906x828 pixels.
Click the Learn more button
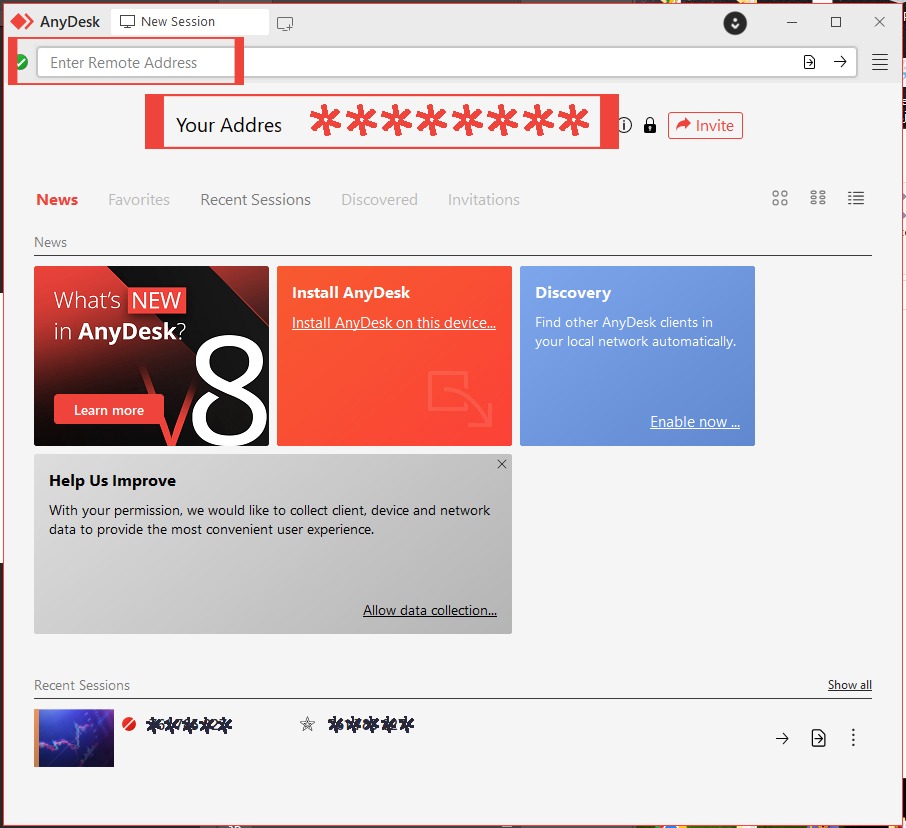[109, 410]
